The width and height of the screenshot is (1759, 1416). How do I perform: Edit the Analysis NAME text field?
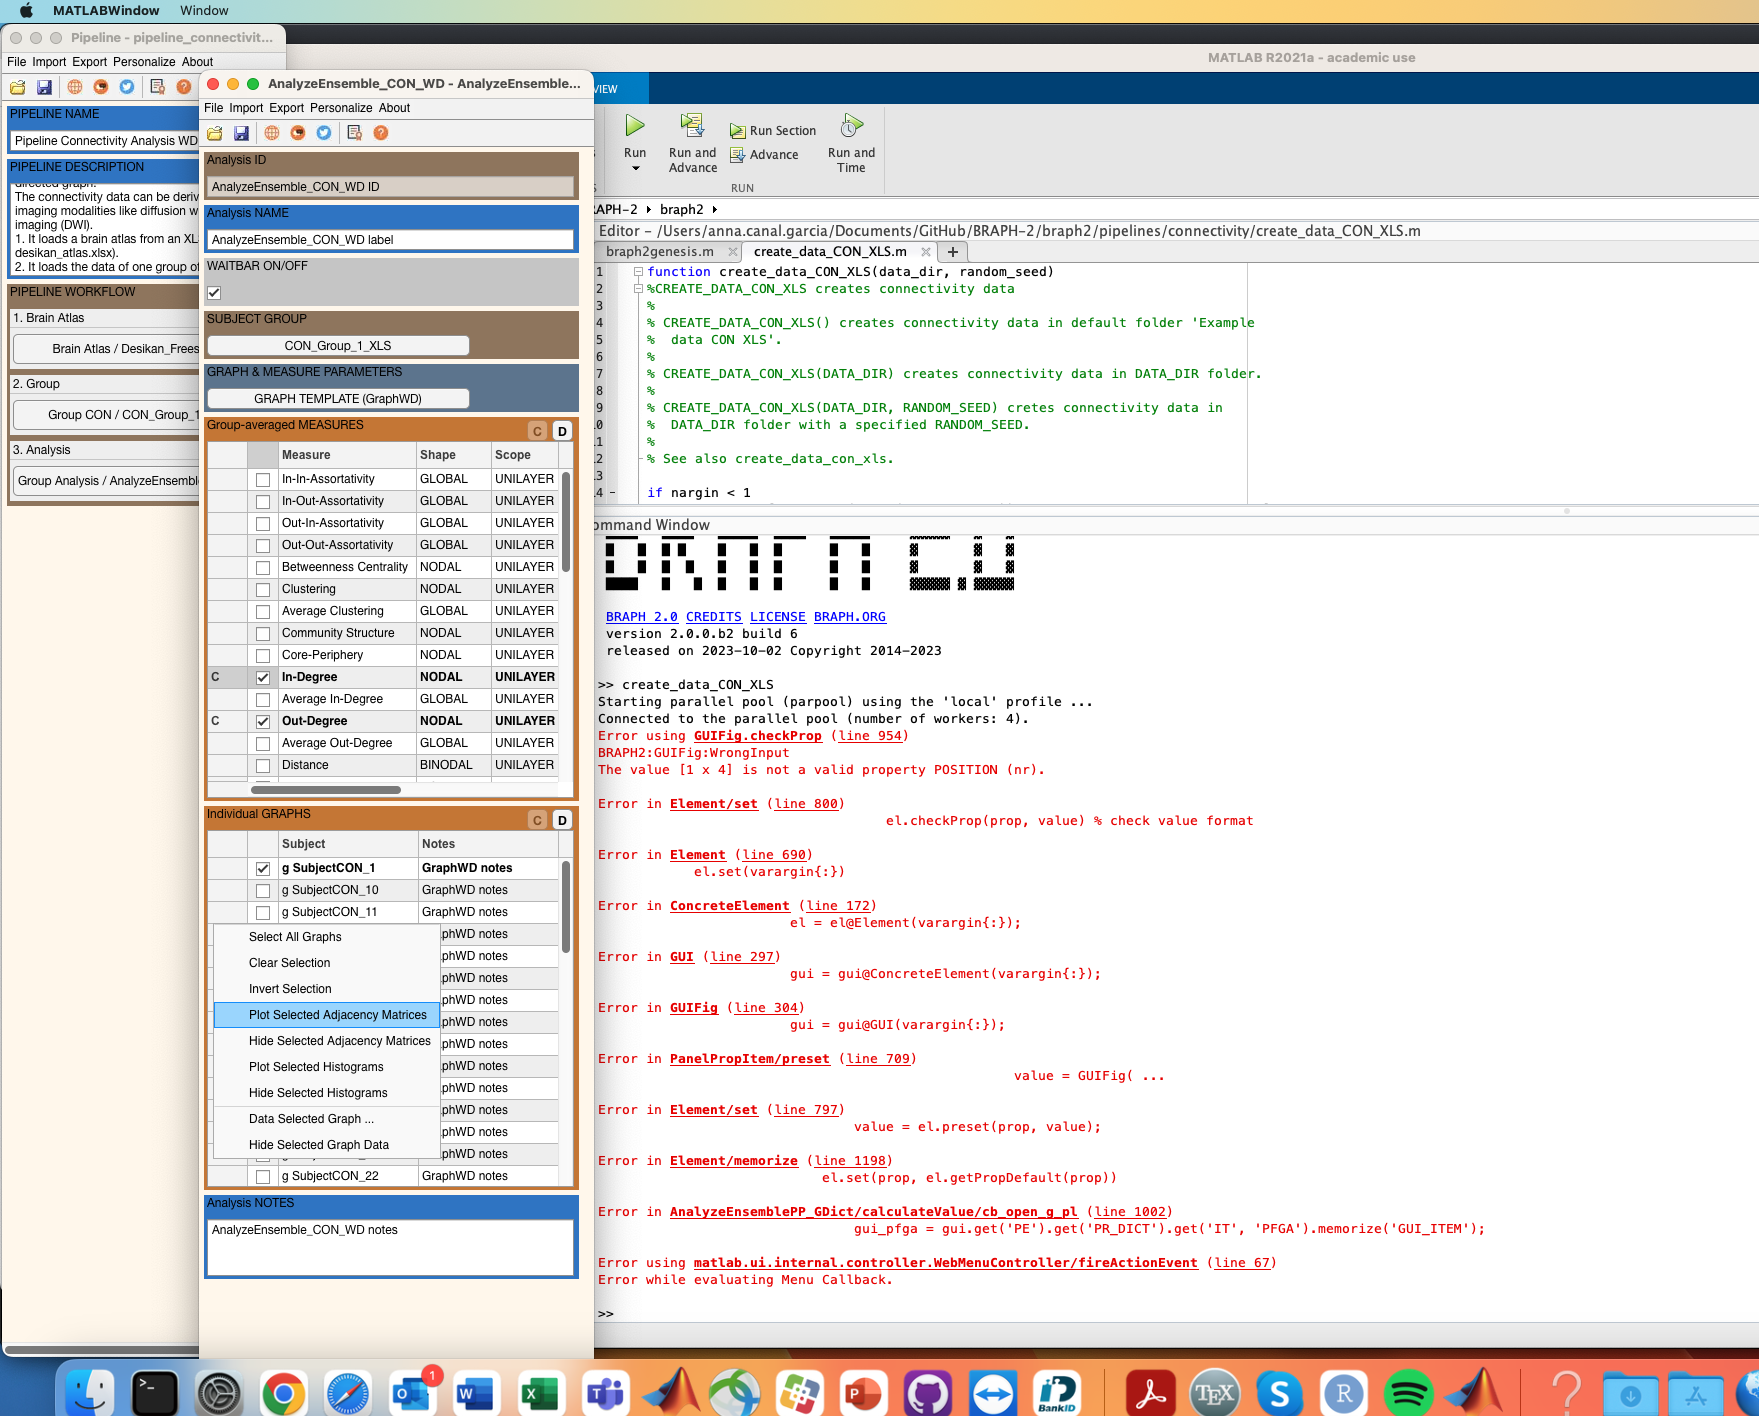(390, 239)
